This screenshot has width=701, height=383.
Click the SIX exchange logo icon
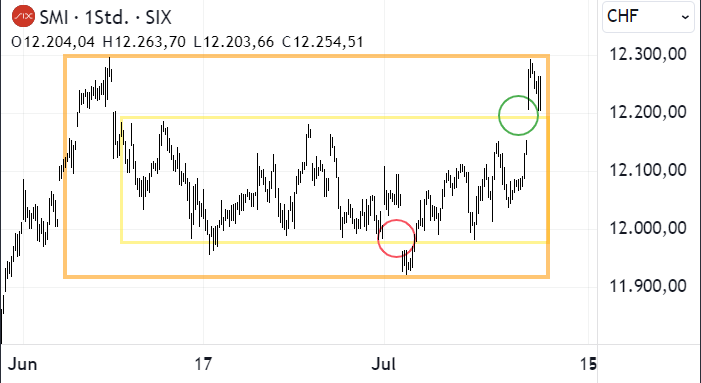pyautogui.click(x=23, y=17)
